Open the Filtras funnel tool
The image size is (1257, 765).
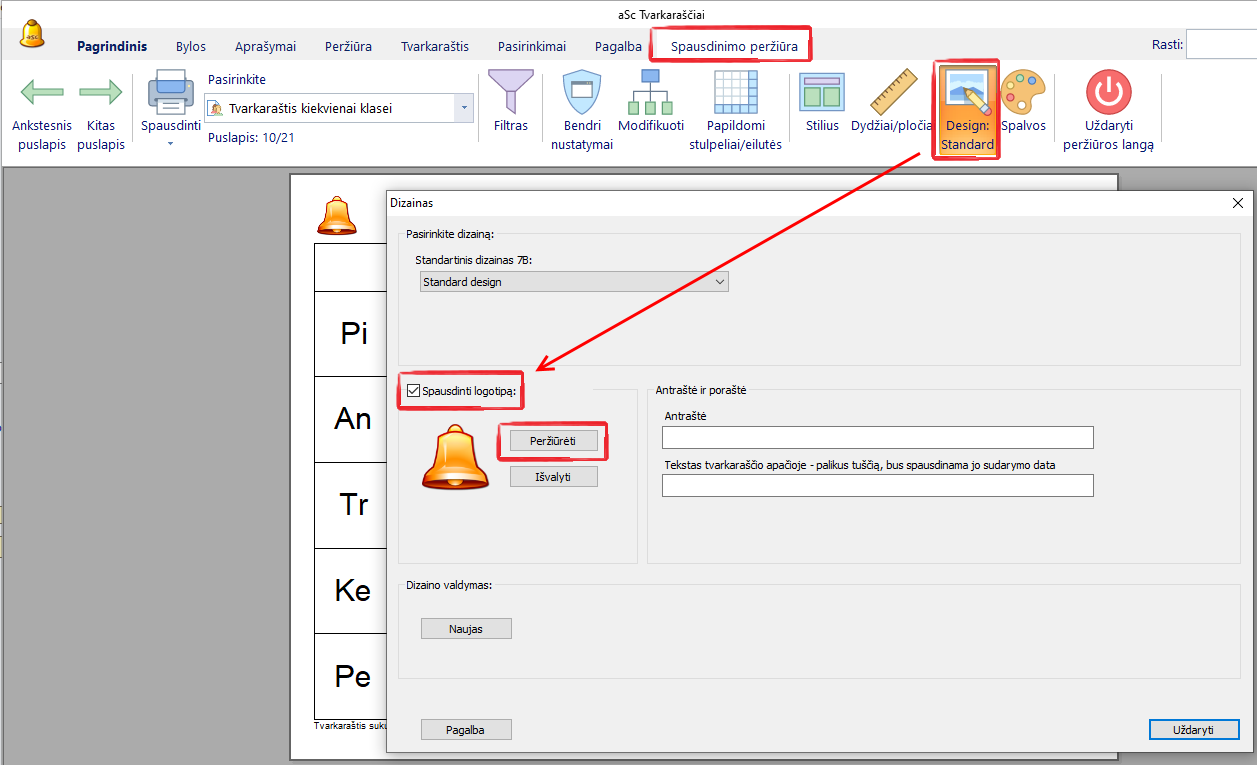[x=510, y=92]
